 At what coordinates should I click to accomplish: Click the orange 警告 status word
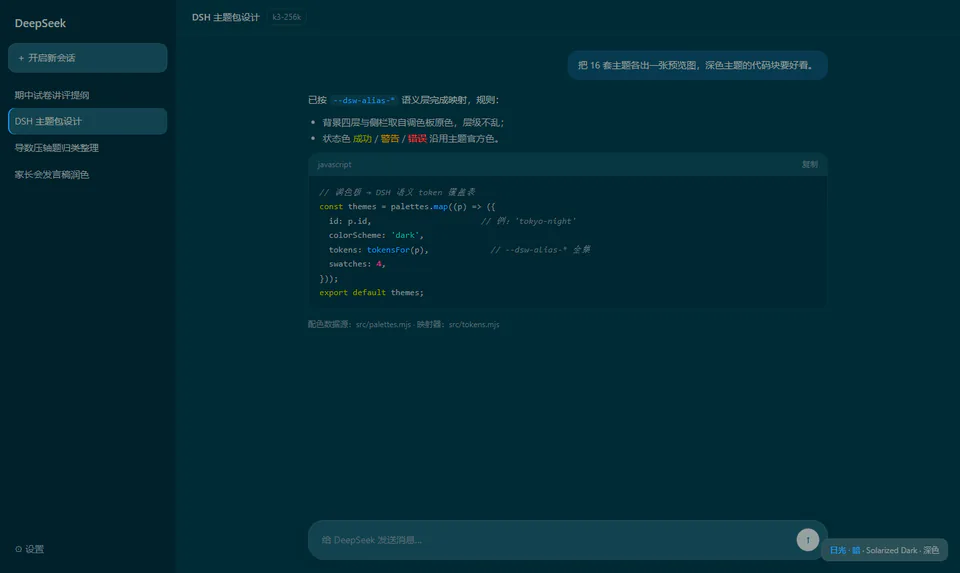pyautogui.click(x=389, y=139)
